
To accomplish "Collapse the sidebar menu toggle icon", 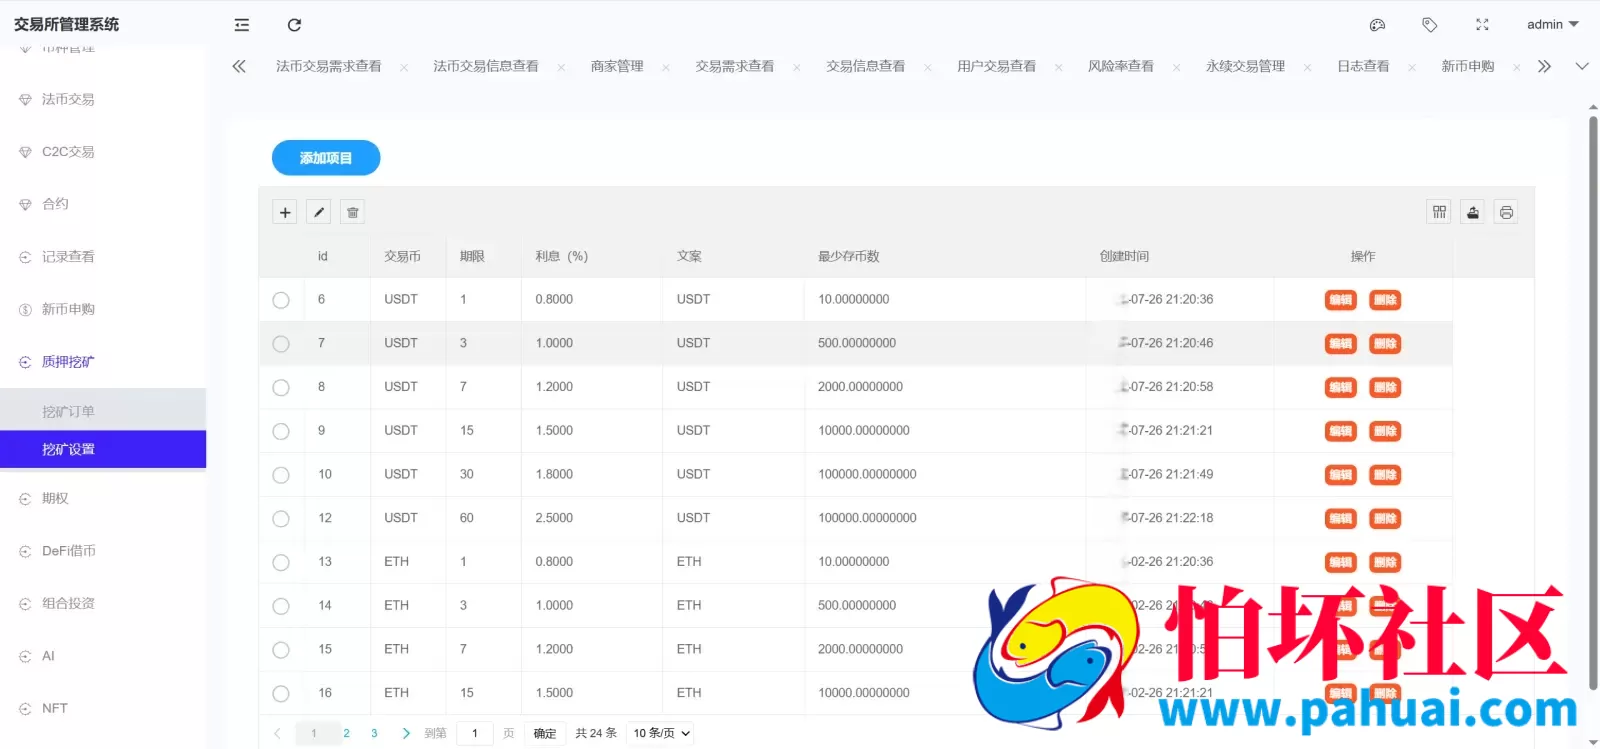I will coord(241,25).
